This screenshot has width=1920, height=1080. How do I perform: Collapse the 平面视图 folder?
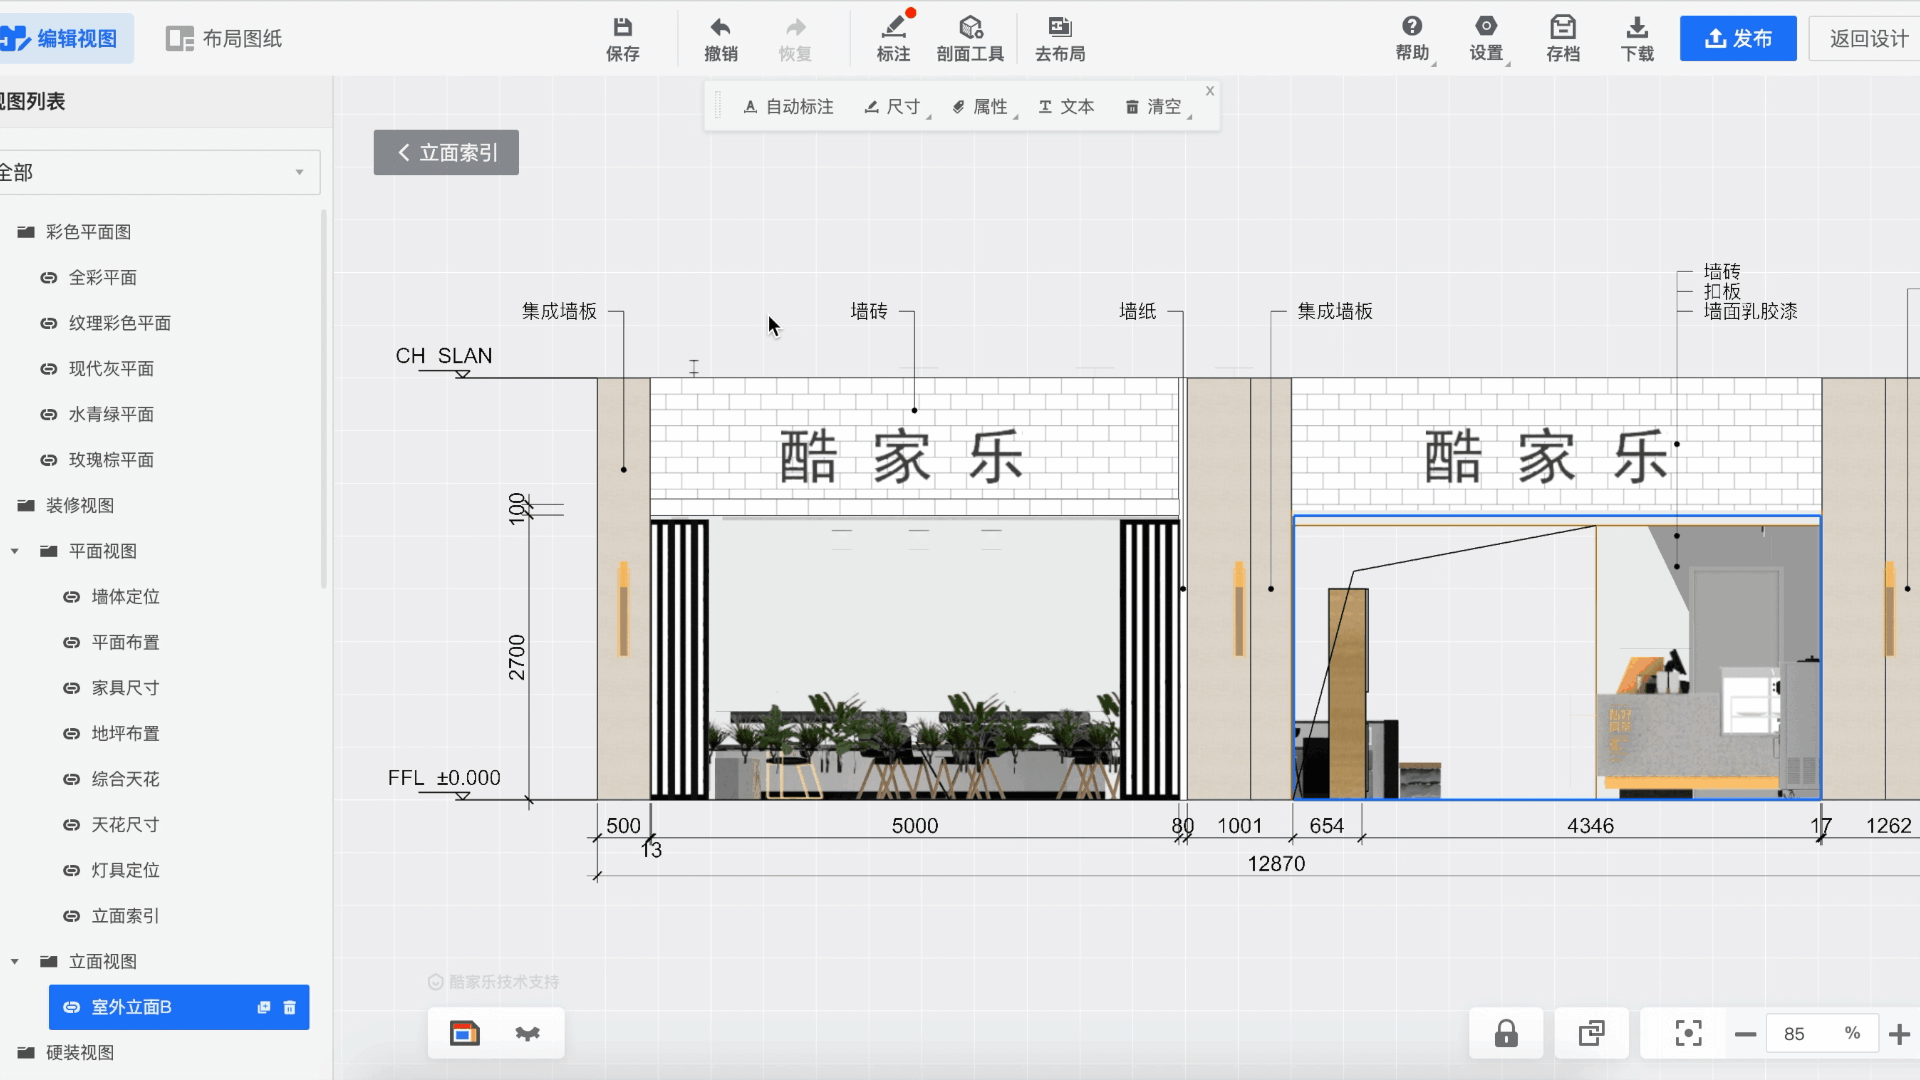pos(15,551)
